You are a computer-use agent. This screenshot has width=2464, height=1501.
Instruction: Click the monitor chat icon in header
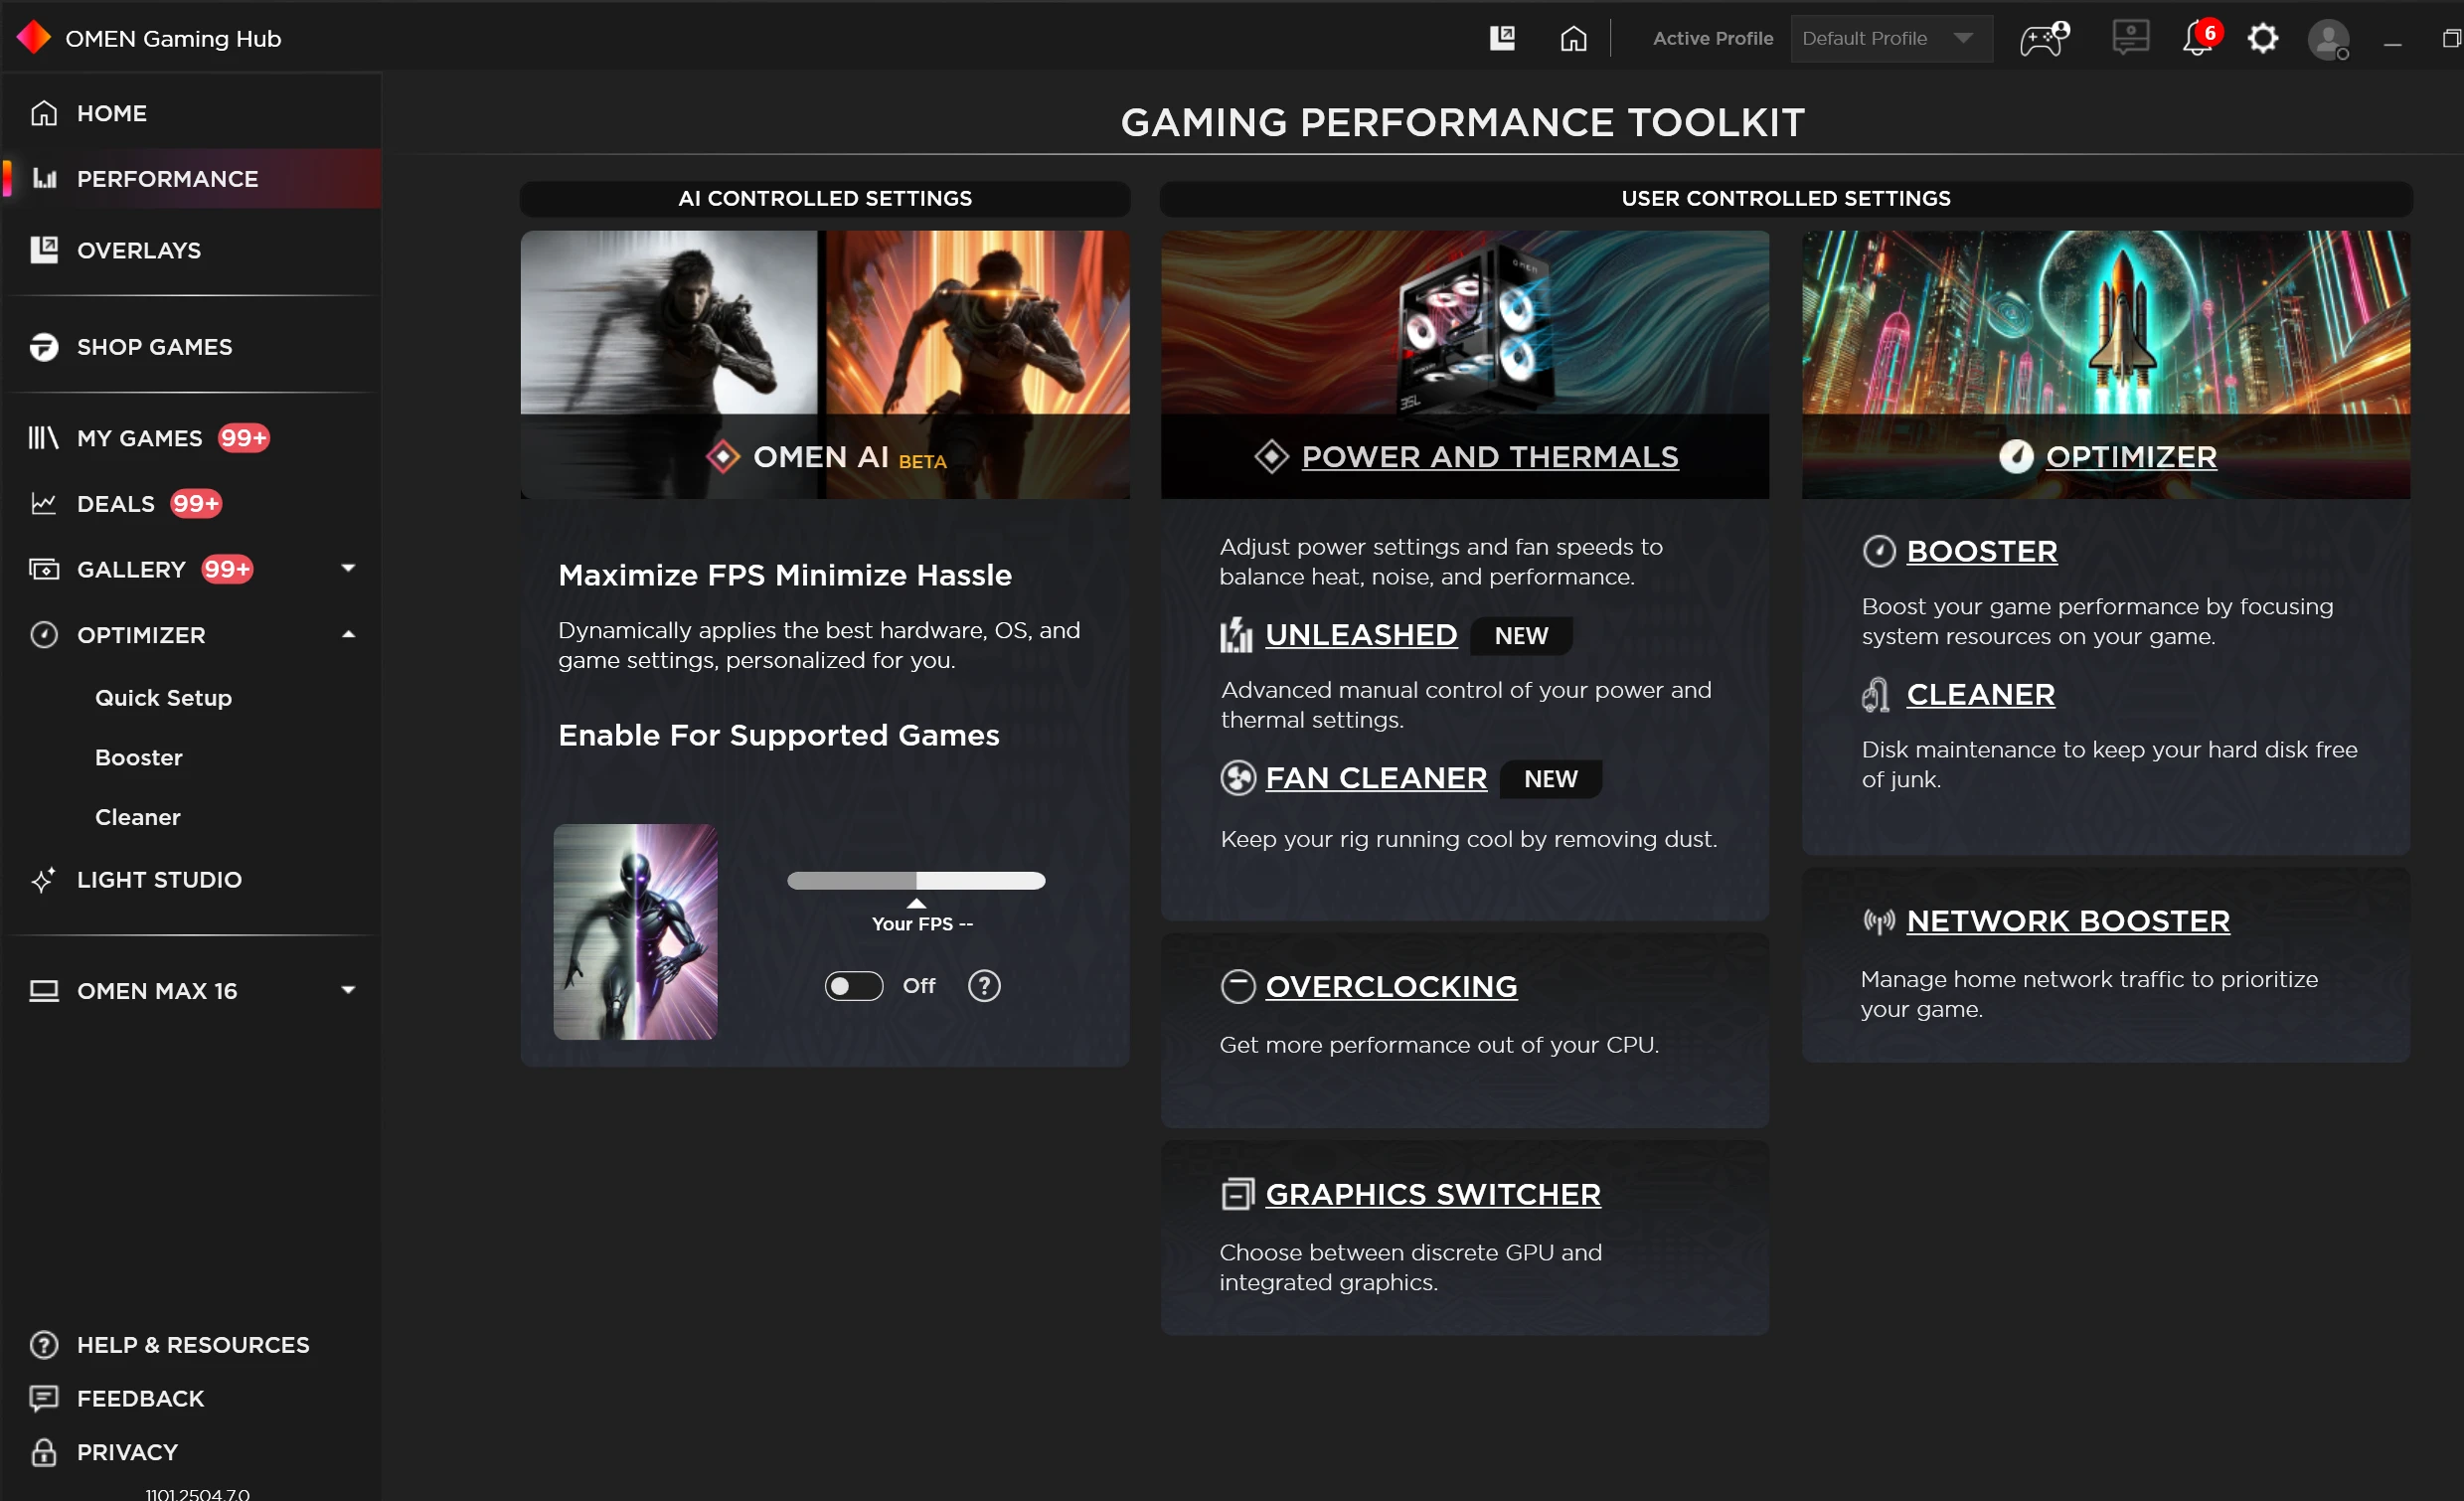pyautogui.click(x=2130, y=38)
